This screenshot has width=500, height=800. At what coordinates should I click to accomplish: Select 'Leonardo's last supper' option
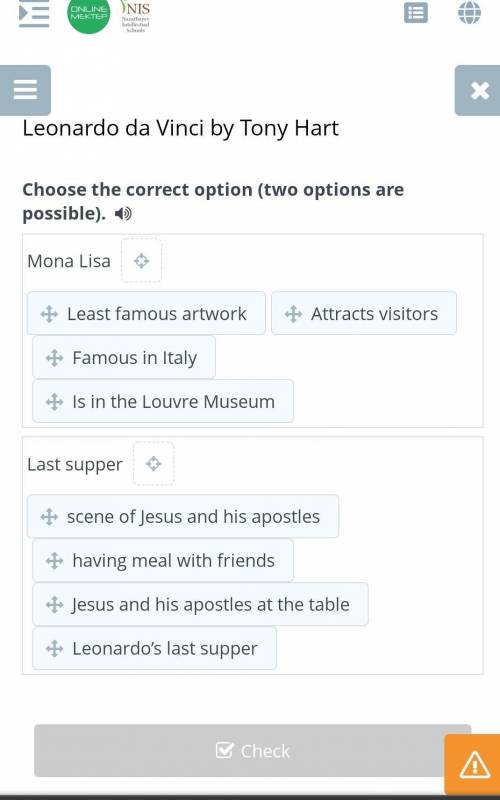click(x=155, y=648)
